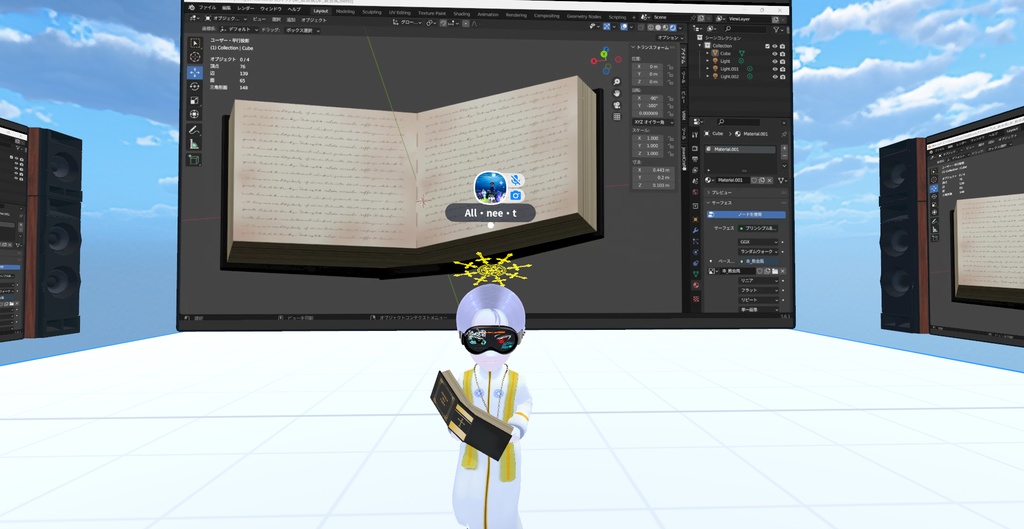Toggle lock for scale Z field

tap(671, 153)
